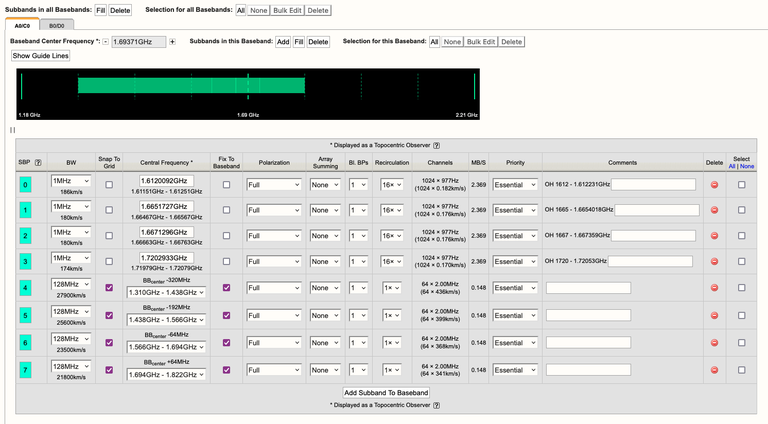The image size is (768, 424).
Task: Enable Snap To Grid for subband 2
Action: click(x=109, y=236)
